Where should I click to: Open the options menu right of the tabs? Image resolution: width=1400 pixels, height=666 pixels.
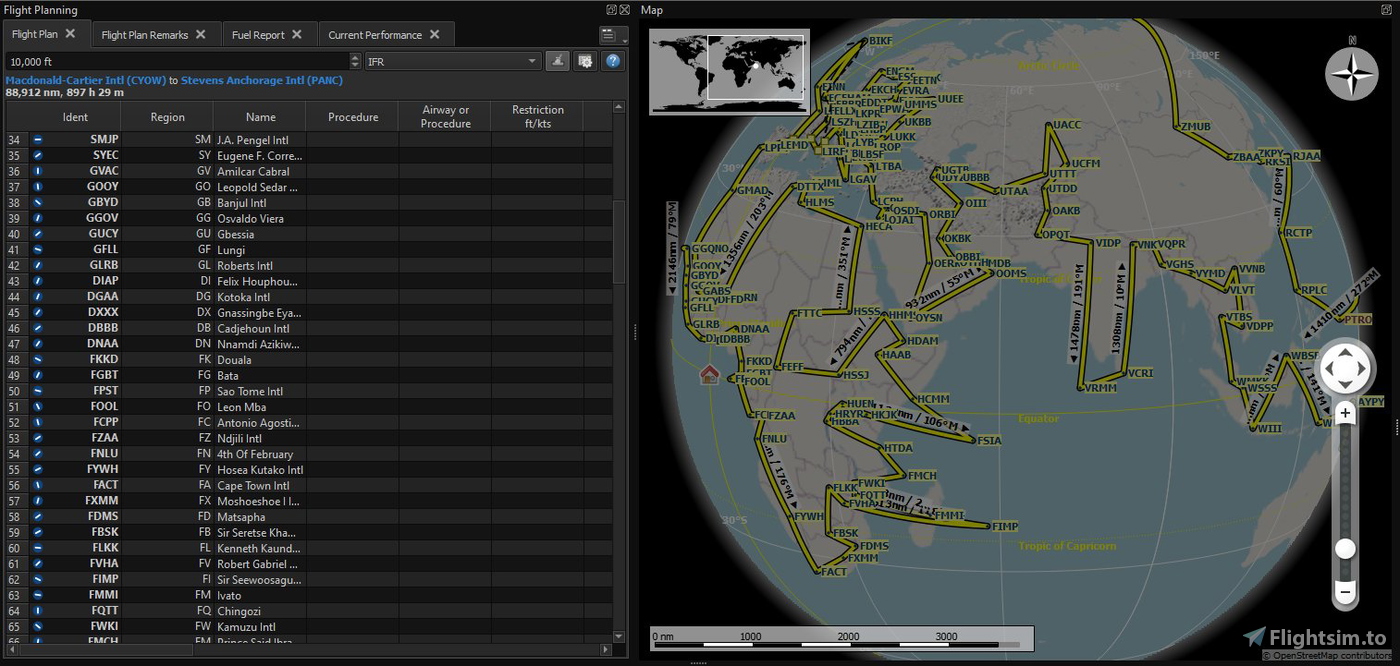pyautogui.click(x=612, y=33)
